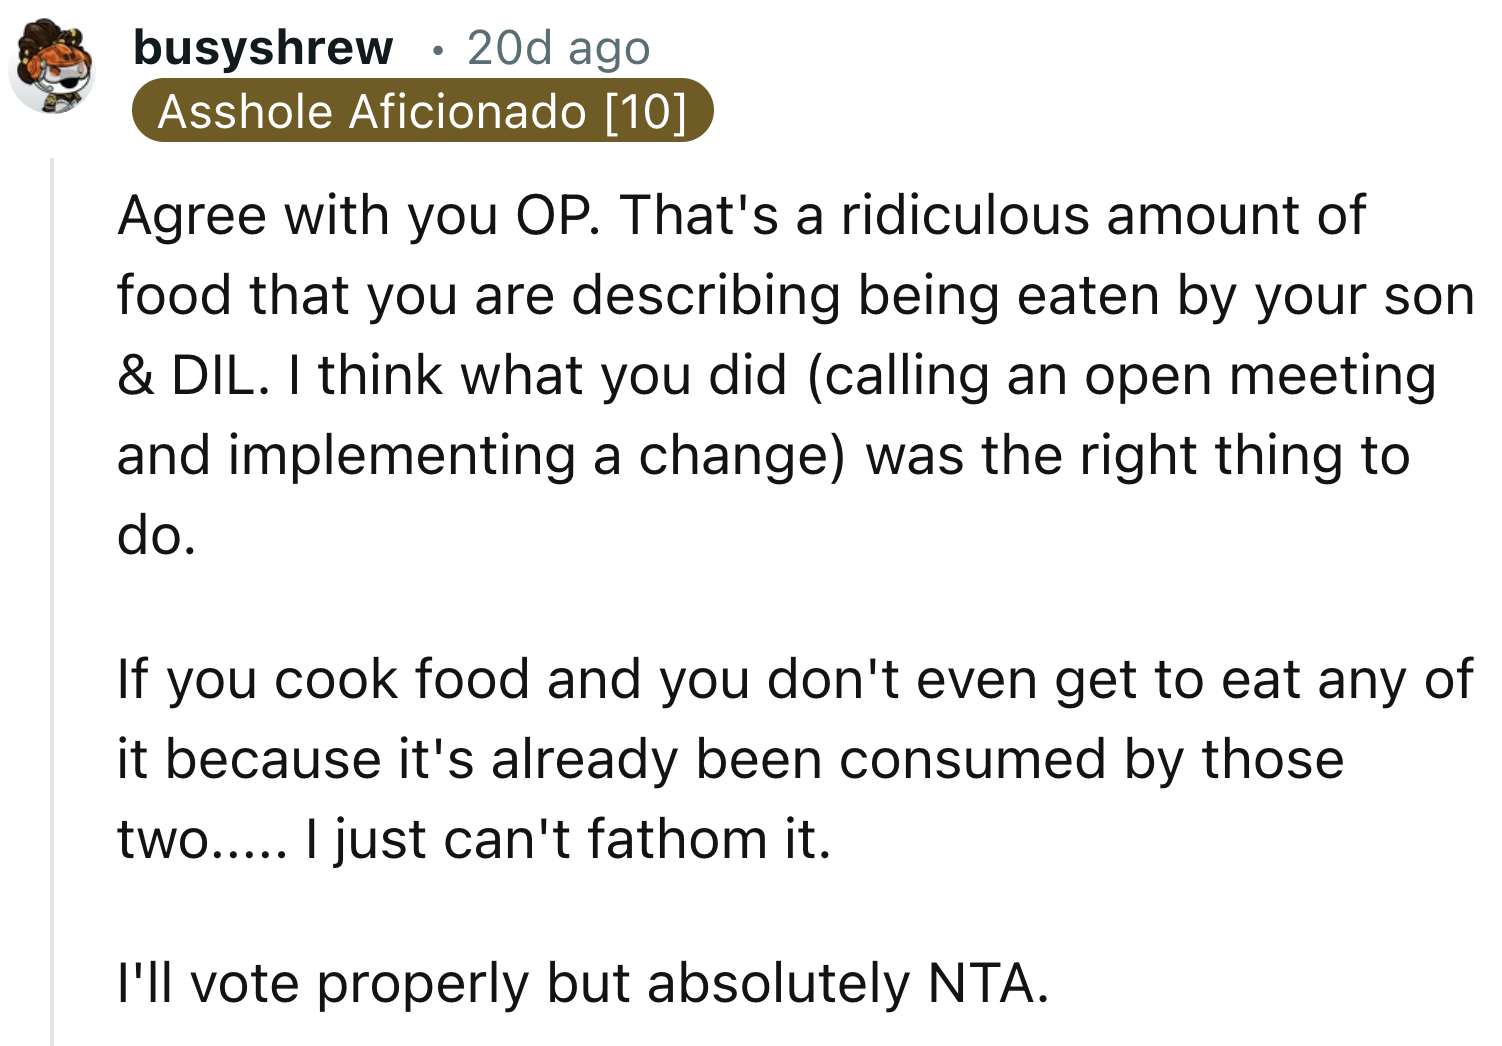Screen dimensions: 1502x1046
Task: Click the Asshole Aficionado [10] flair badge
Action: pos(422,110)
